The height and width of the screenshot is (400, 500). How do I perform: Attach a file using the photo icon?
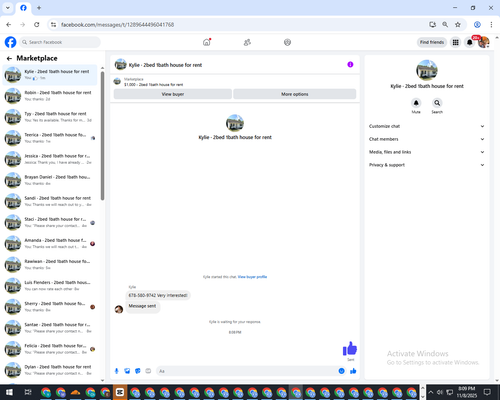point(127,371)
